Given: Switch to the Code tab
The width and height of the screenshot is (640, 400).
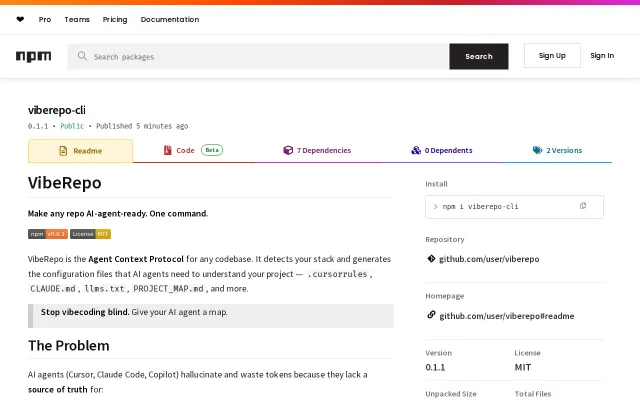Looking at the screenshot, I should (193, 150).
